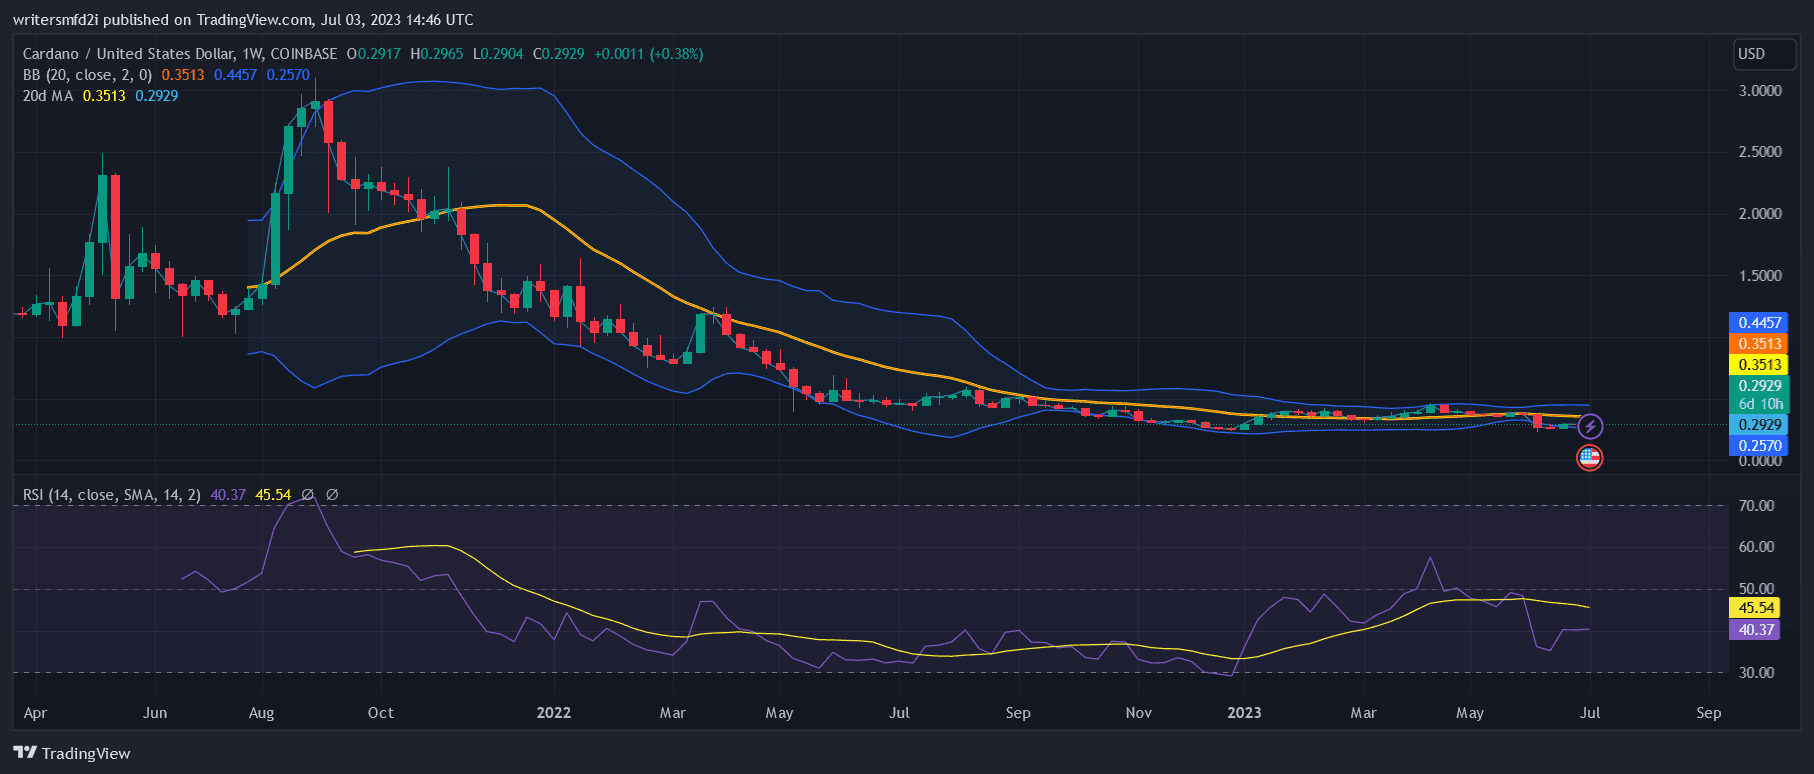Viewport: 1814px width, 774px height.
Task: Click the purple lightning bolt event icon
Action: [1590, 427]
